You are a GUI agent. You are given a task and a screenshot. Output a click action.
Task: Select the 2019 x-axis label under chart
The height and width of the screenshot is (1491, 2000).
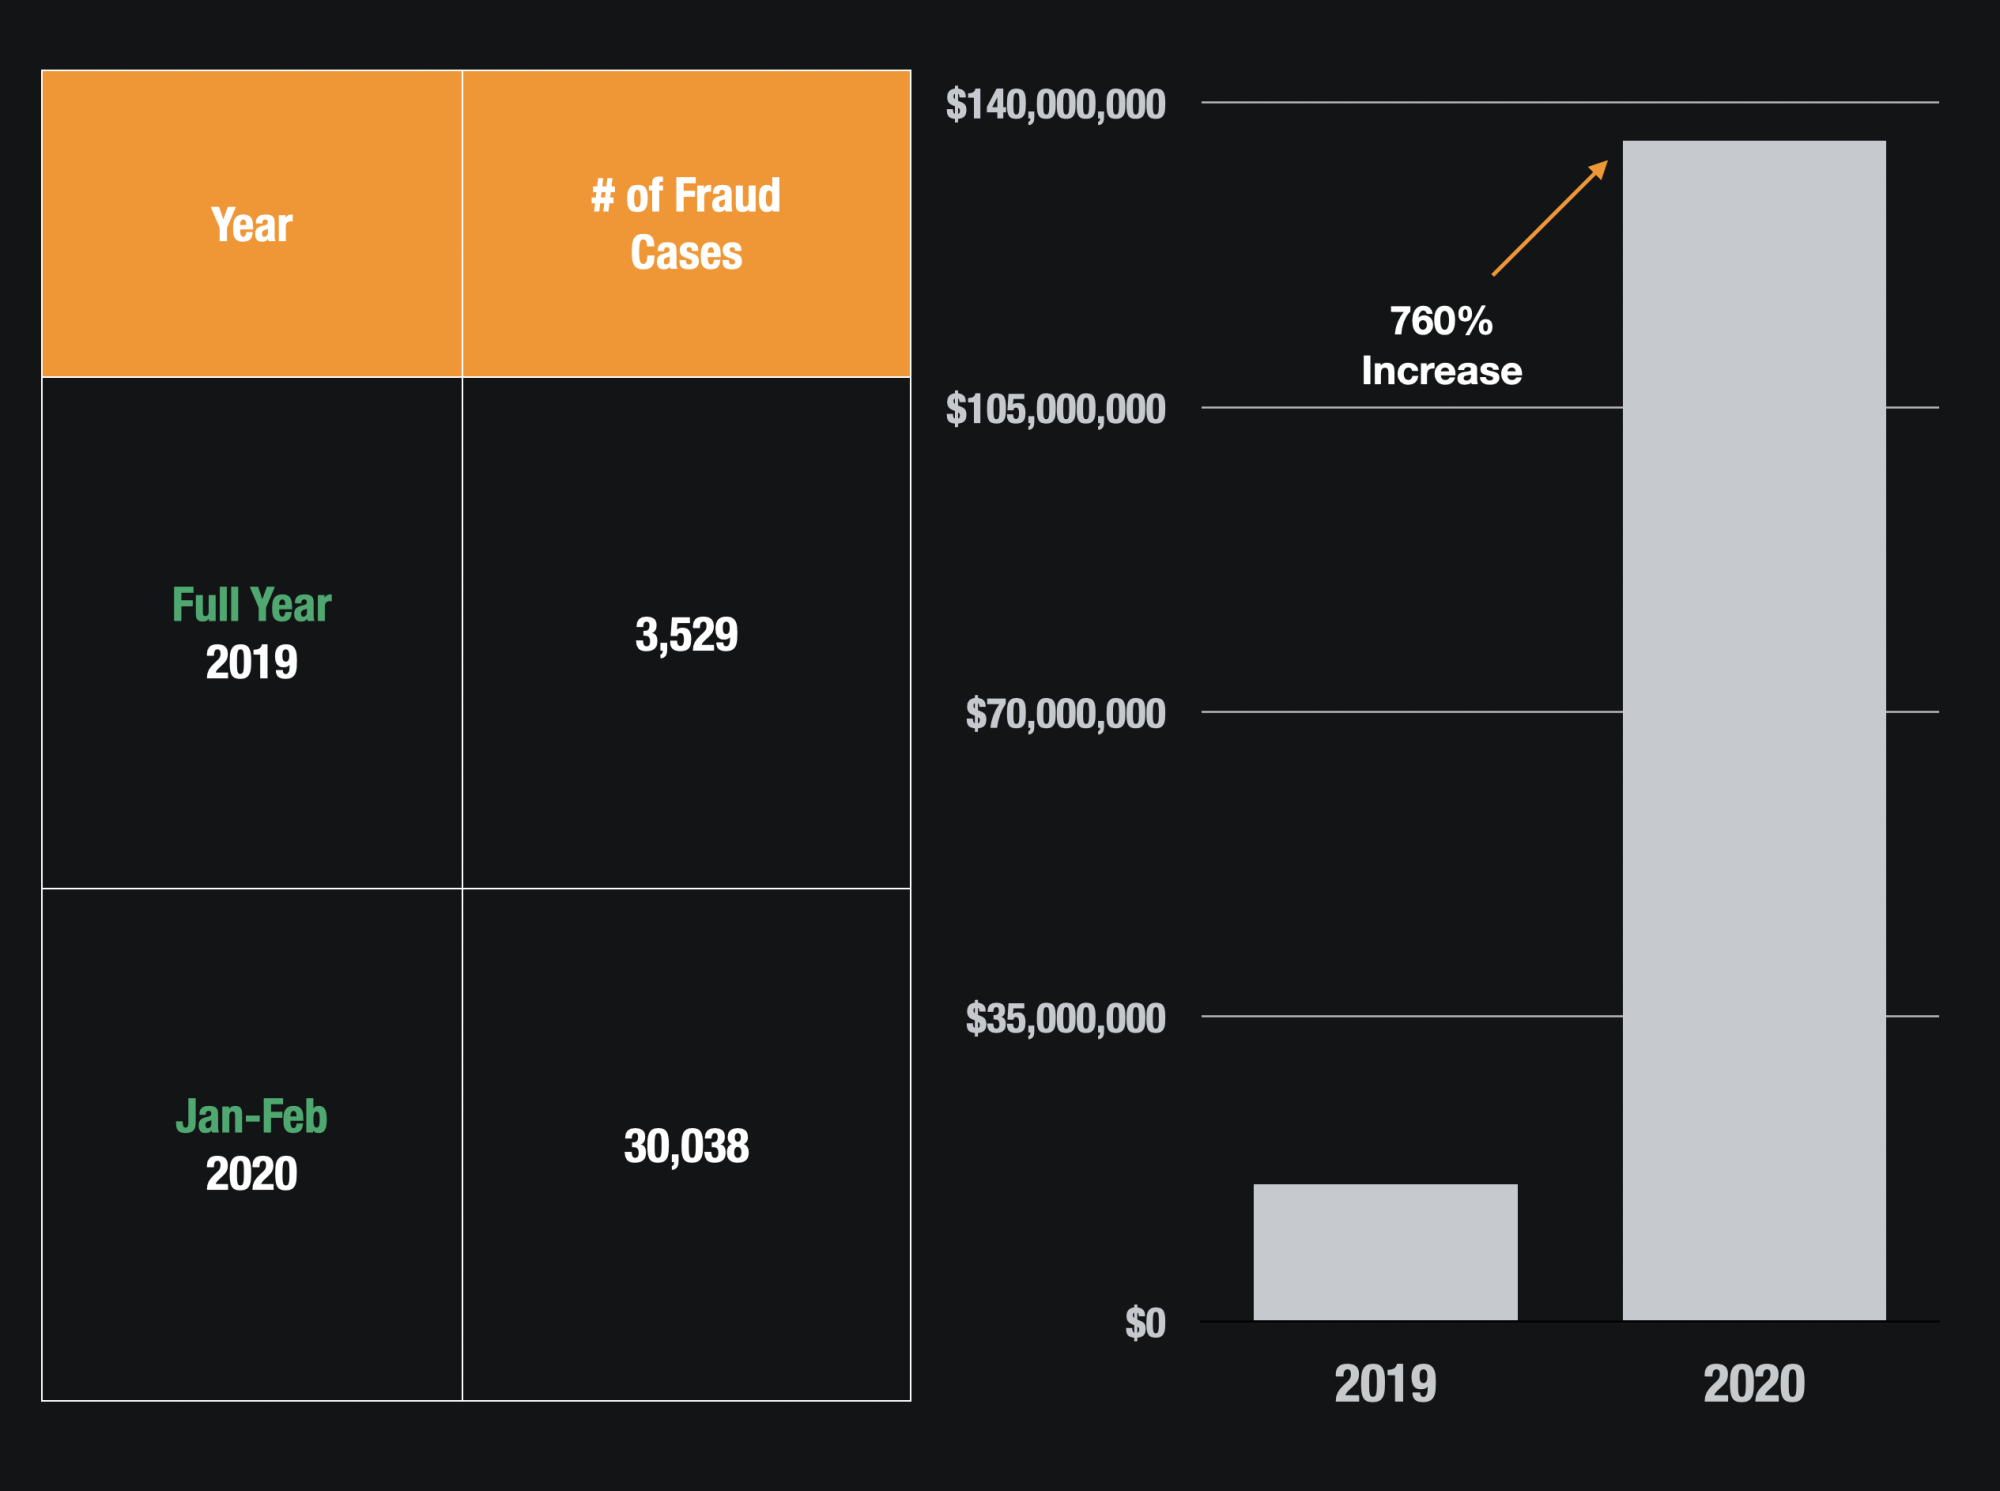tap(1385, 1384)
